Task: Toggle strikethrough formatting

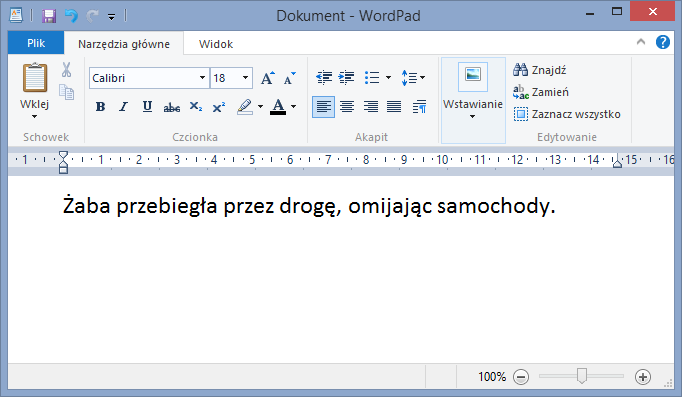Action: (171, 107)
